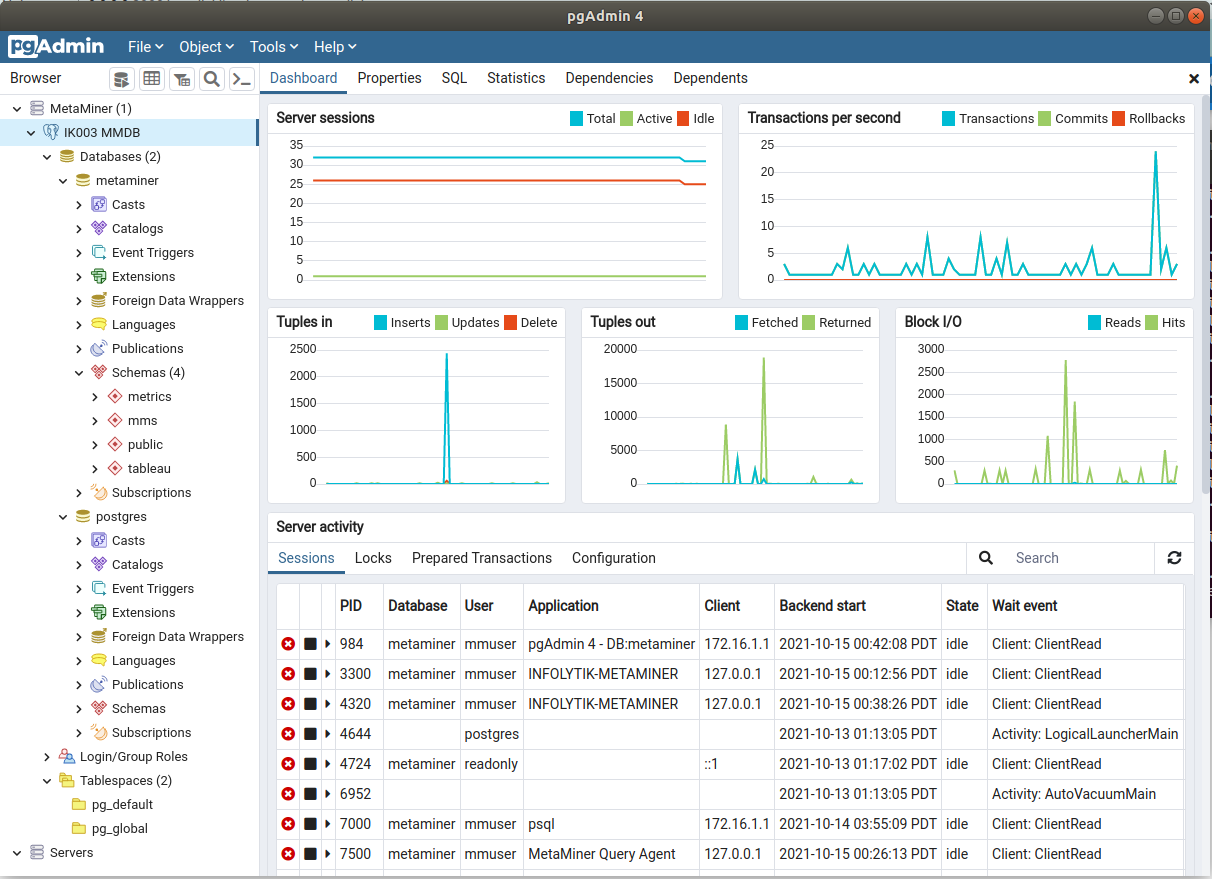1212x879 pixels.
Task: Open the File menu
Action: (x=145, y=47)
